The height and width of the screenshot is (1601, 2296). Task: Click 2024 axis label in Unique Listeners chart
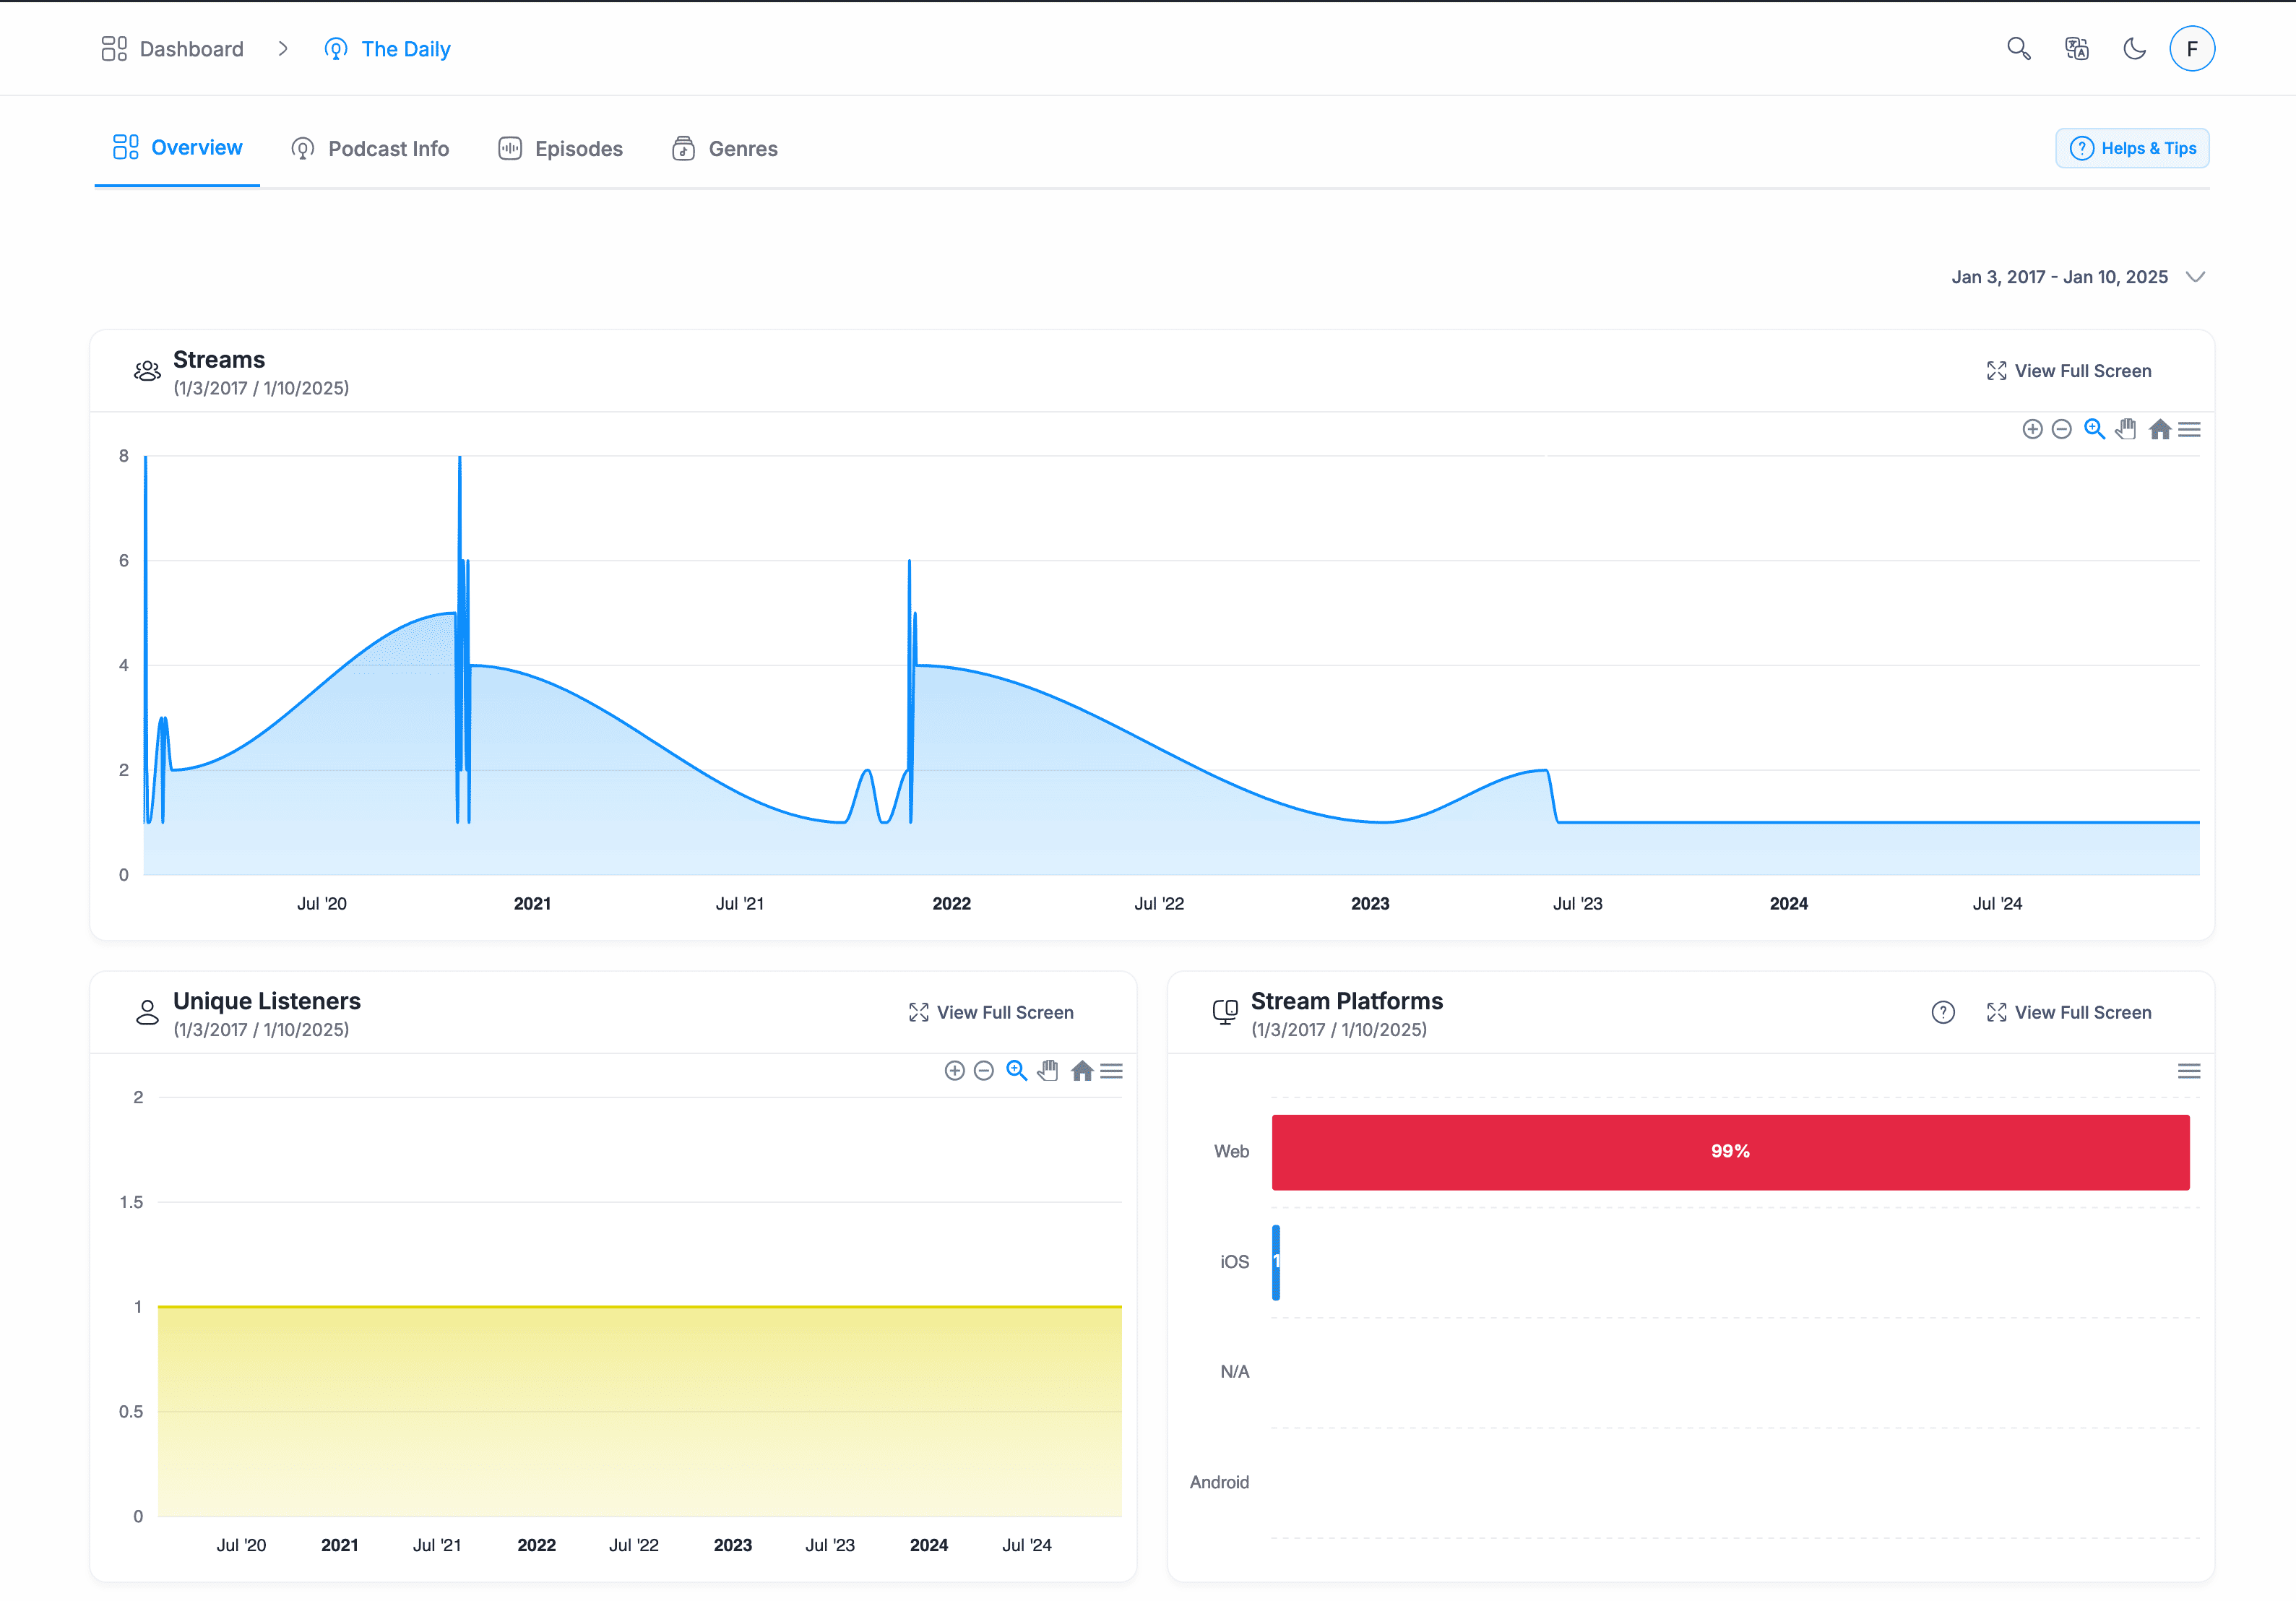click(x=929, y=1546)
